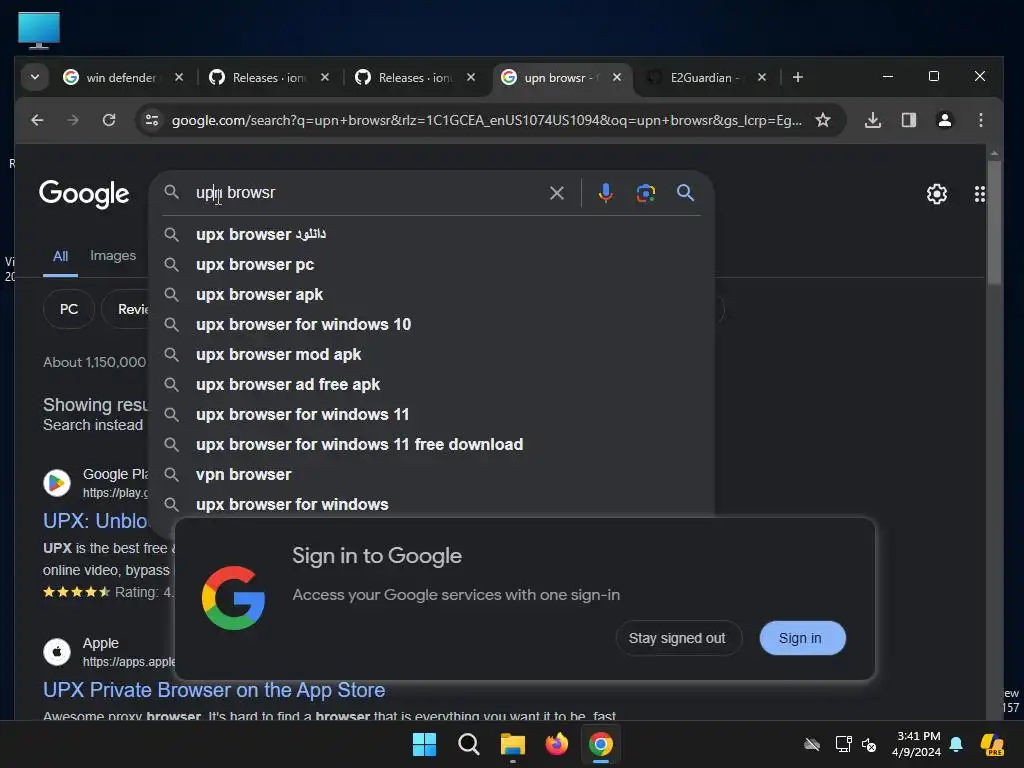
Task: Select the All results tab
Action: coord(60,257)
